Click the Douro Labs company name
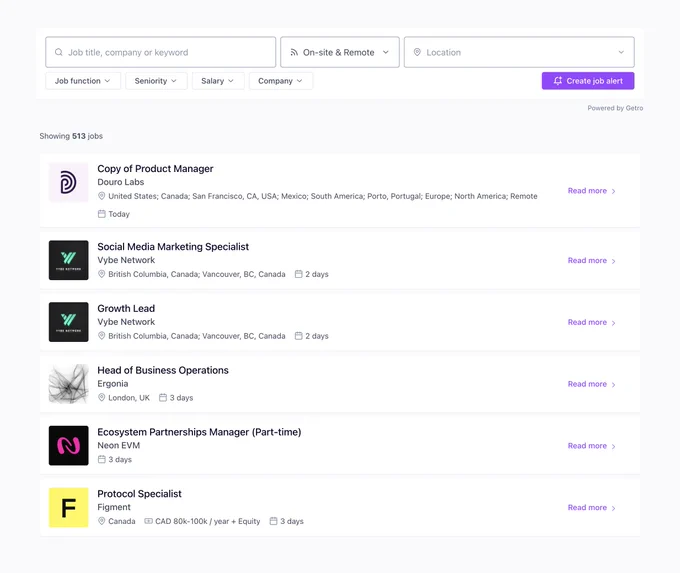Screen dimensions: 680x573 click(x=121, y=182)
